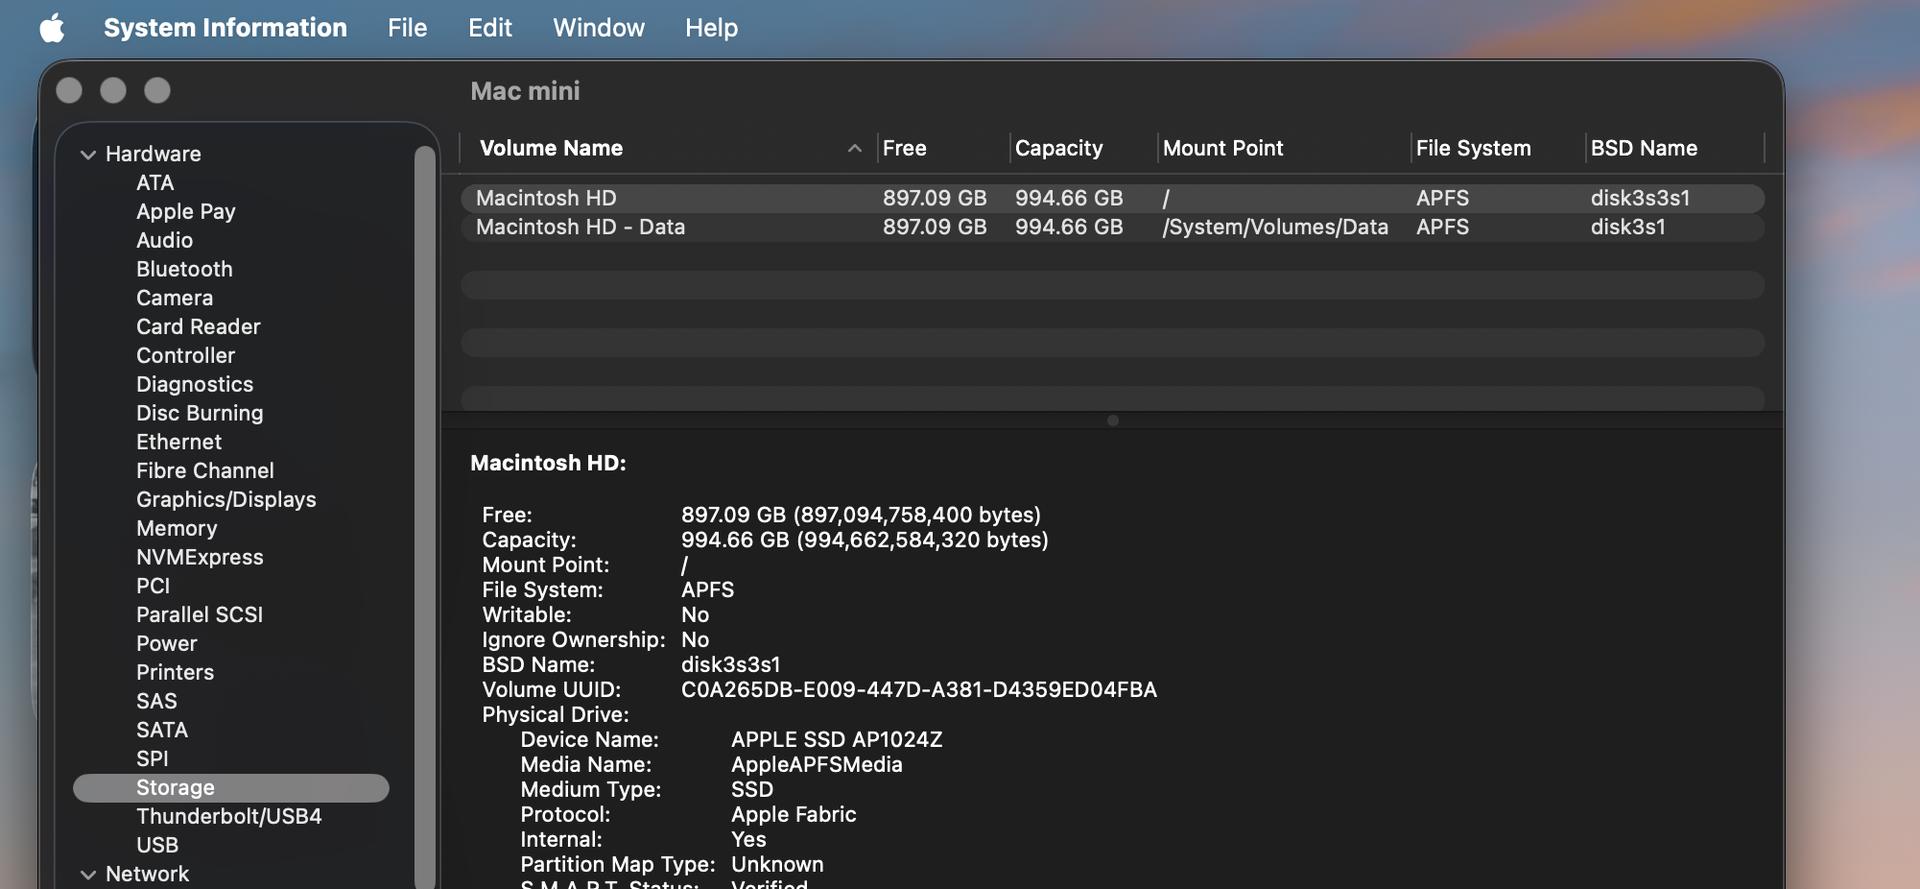Select Apple Pay in the sidebar

186,212
